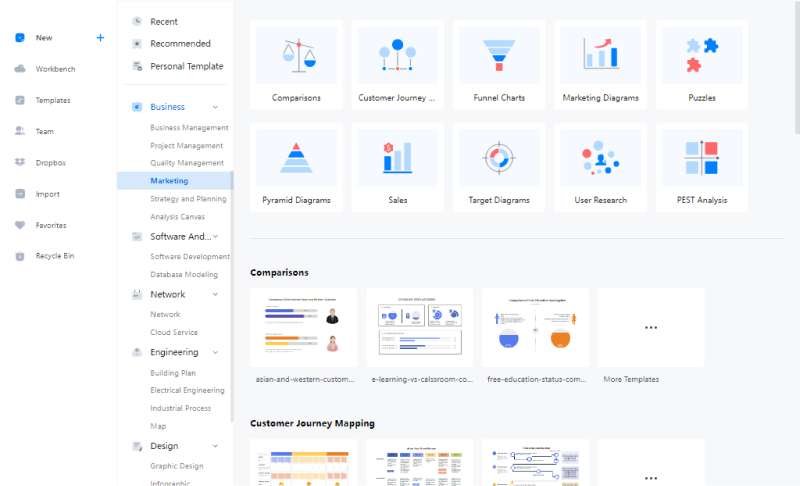This screenshot has height=486, width=800.
Task: Click the ellipsis card under Customer Journey Mapping
Action: (651, 463)
